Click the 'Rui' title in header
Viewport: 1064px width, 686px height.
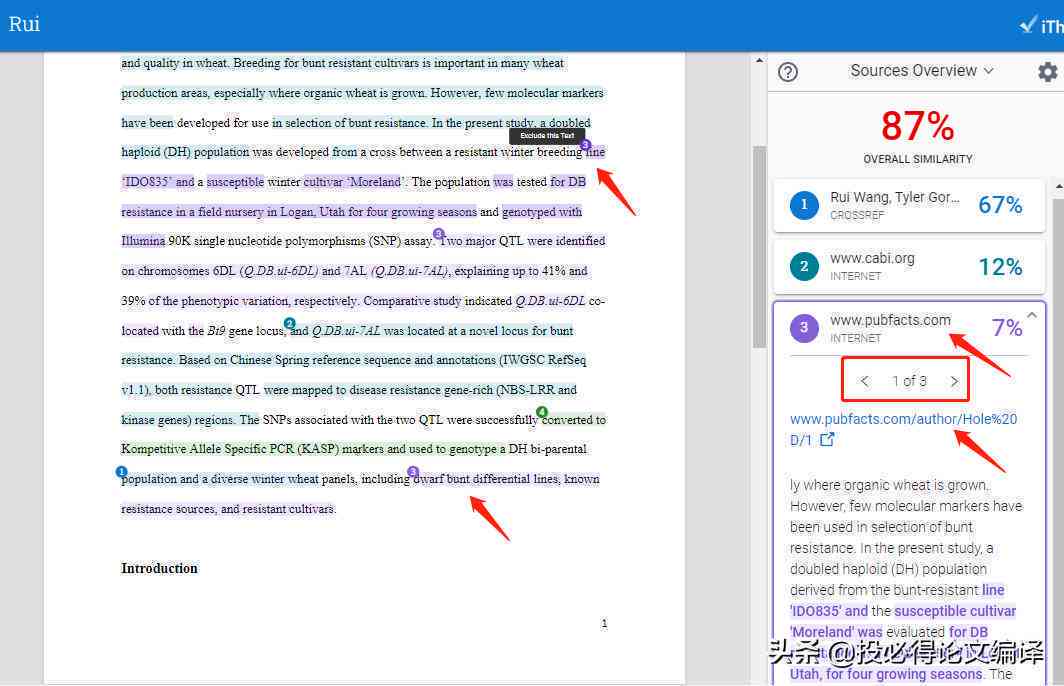coord(24,24)
